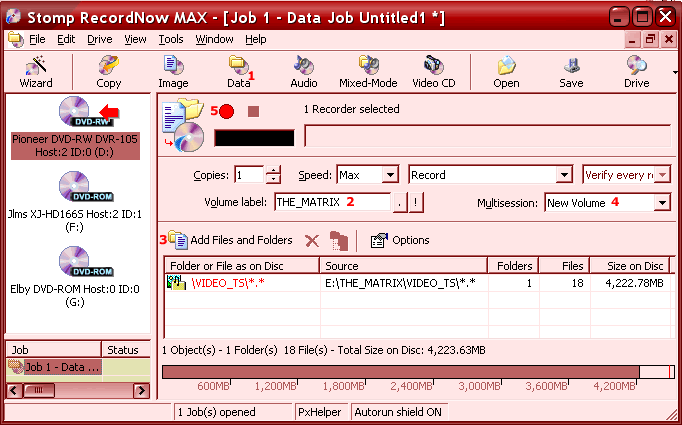
Task: Open the Copy disc job
Action: point(108,72)
